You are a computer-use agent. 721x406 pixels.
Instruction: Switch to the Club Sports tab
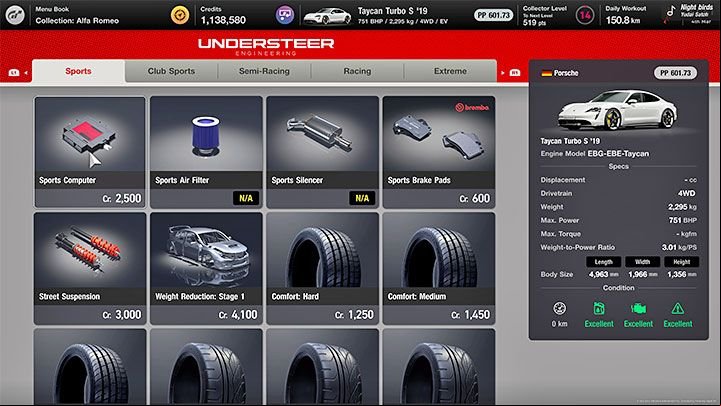tap(171, 71)
